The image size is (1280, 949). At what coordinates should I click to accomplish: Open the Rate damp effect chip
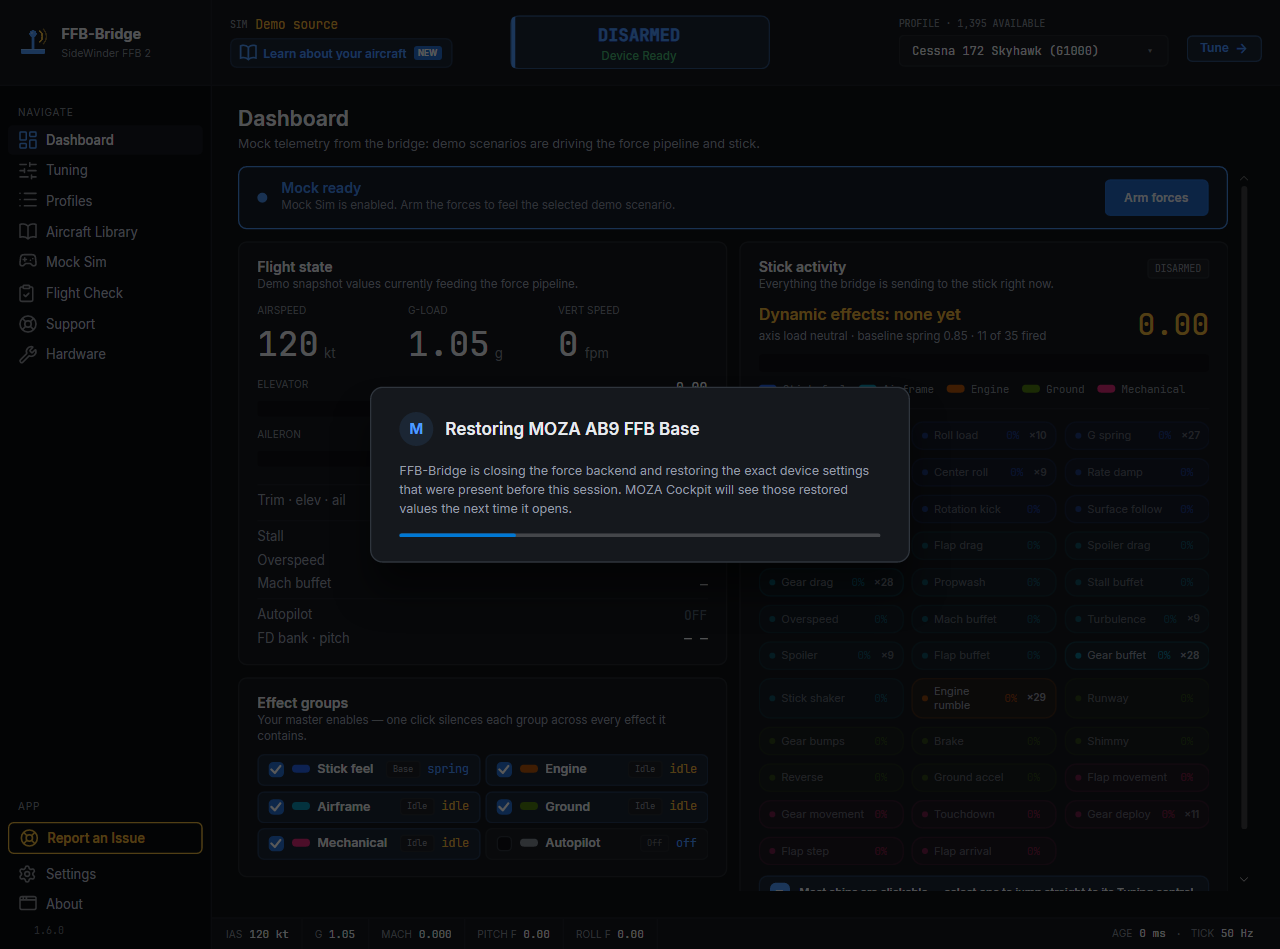pyautogui.click(x=1137, y=473)
